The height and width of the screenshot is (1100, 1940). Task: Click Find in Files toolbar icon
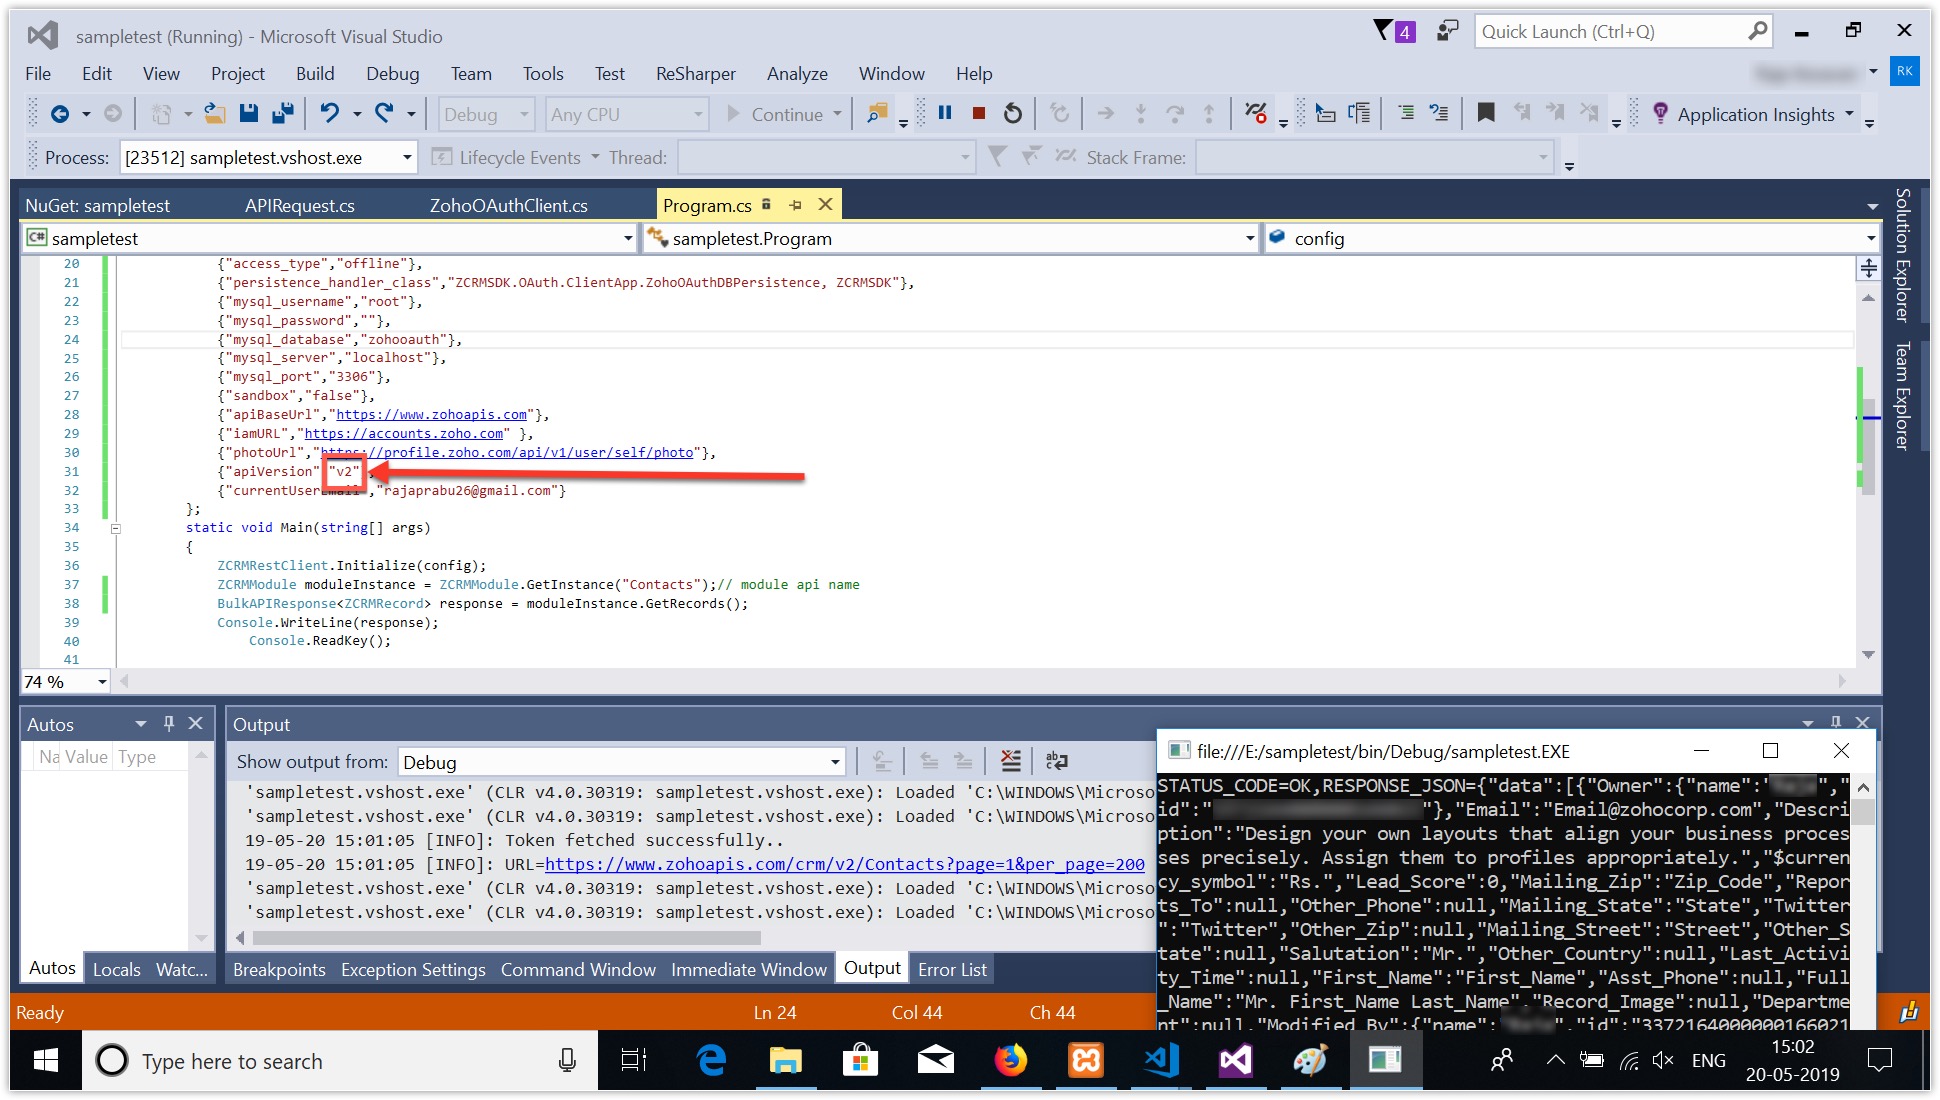click(x=877, y=114)
